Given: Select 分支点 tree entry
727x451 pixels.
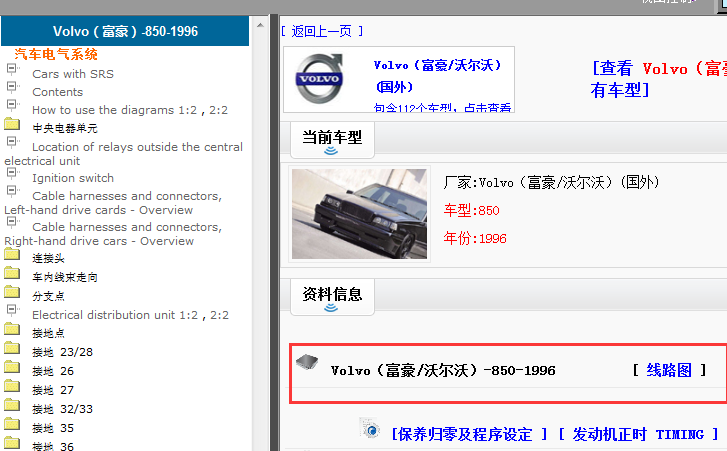Looking at the screenshot, I should [x=48, y=296].
